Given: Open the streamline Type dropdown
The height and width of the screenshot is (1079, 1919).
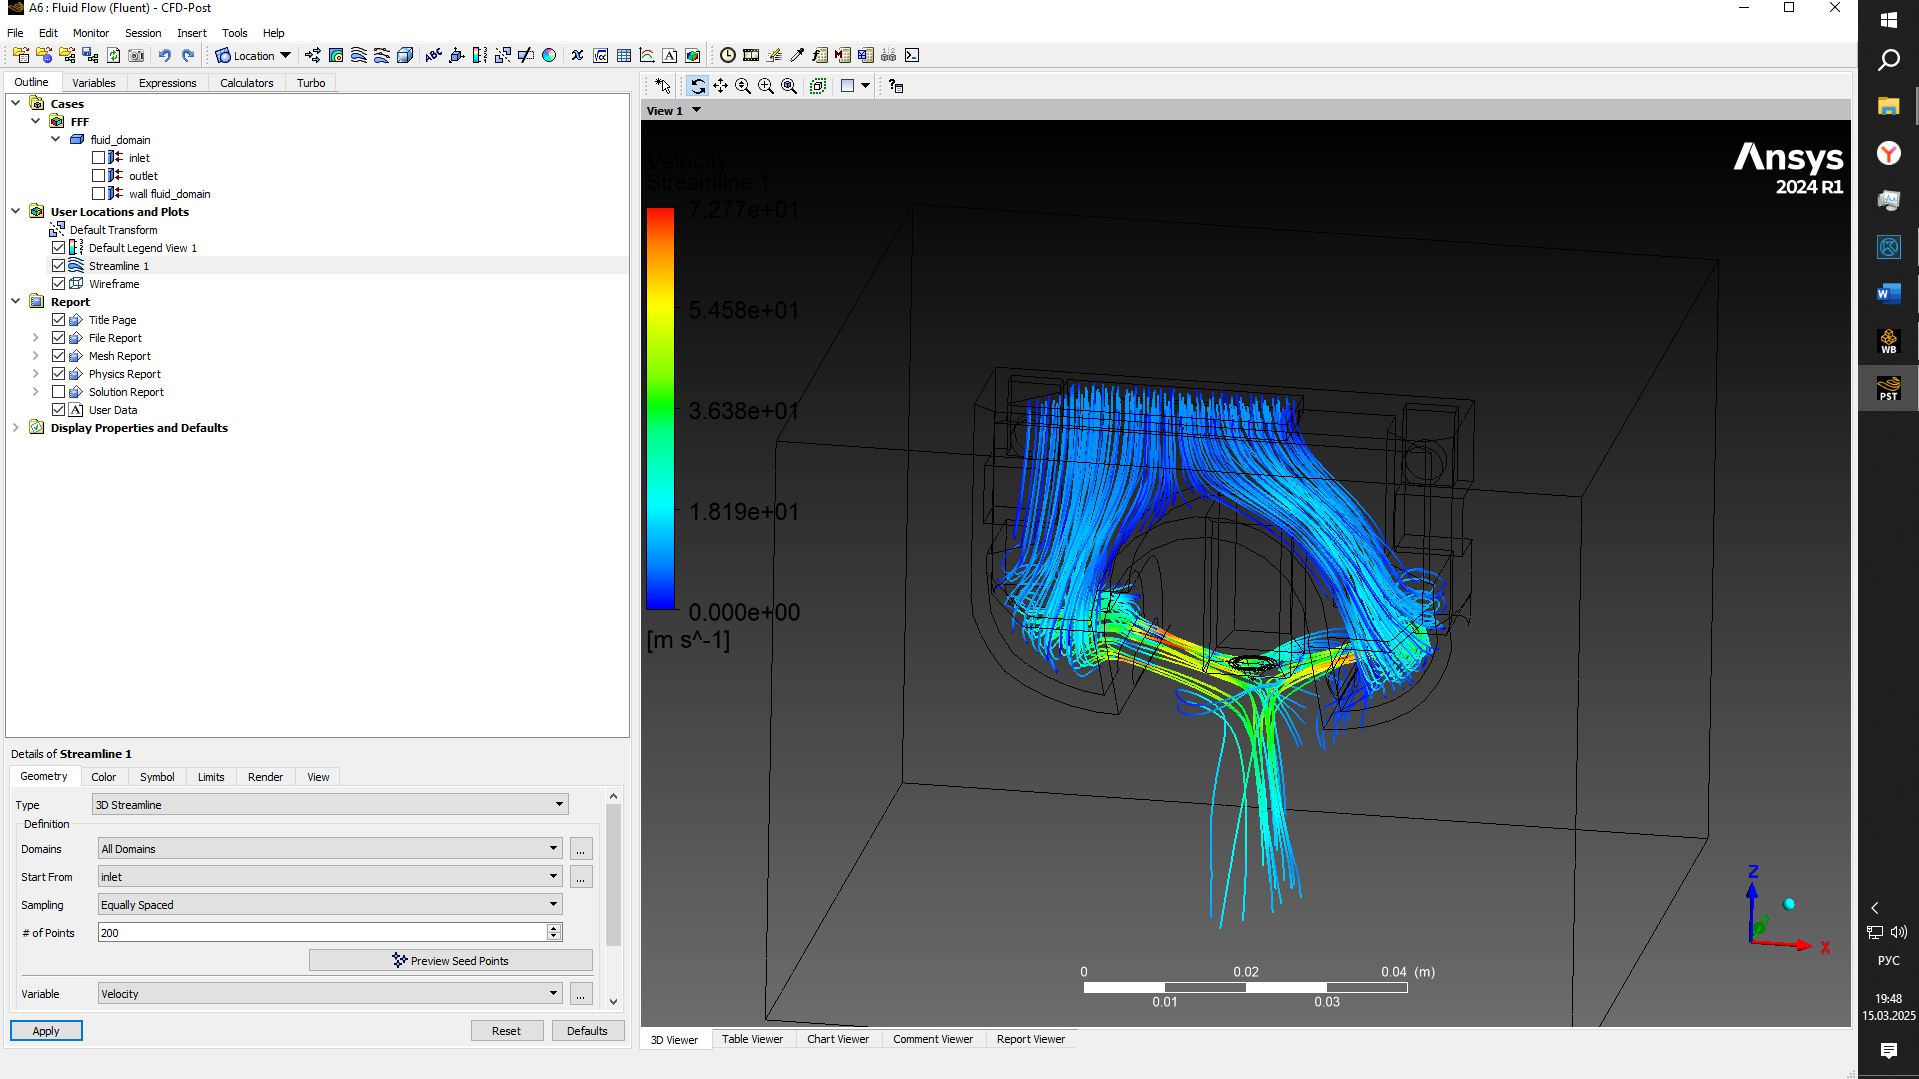Looking at the screenshot, I should [330, 804].
